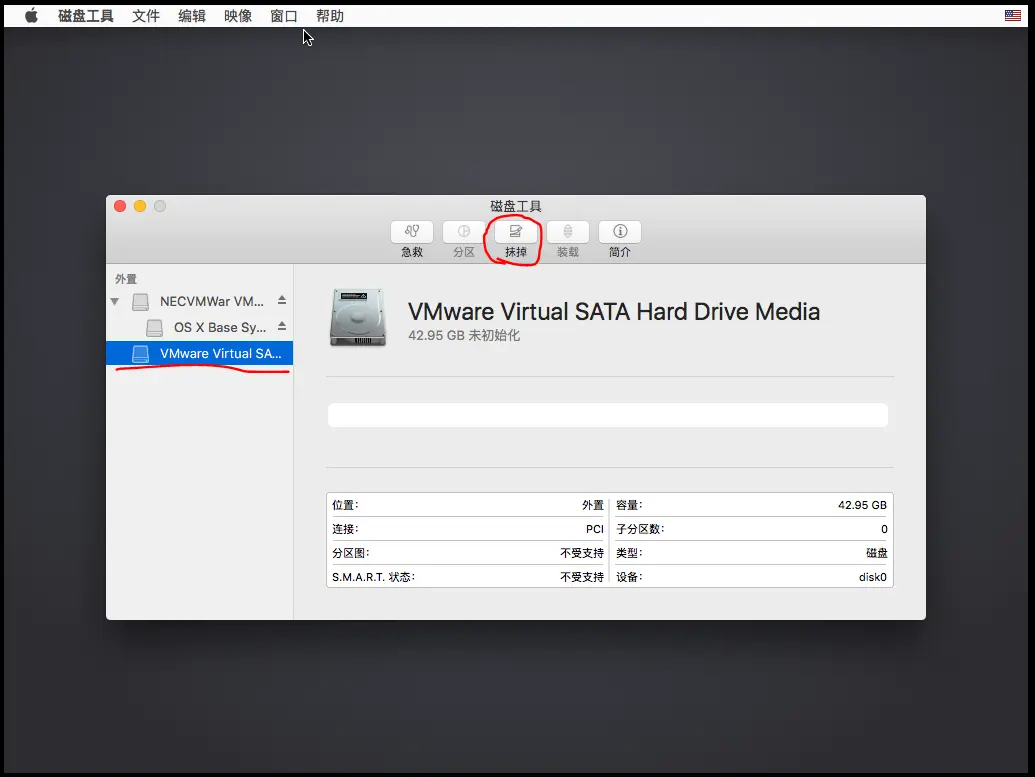Minimize the 磁盘工具 window
1035x777 pixels.
140,206
